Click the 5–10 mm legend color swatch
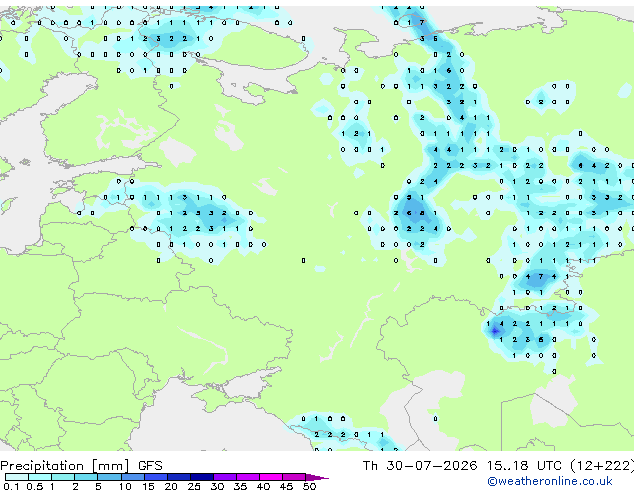Image resolution: width=634 pixels, height=490 pixels. (x=109, y=477)
